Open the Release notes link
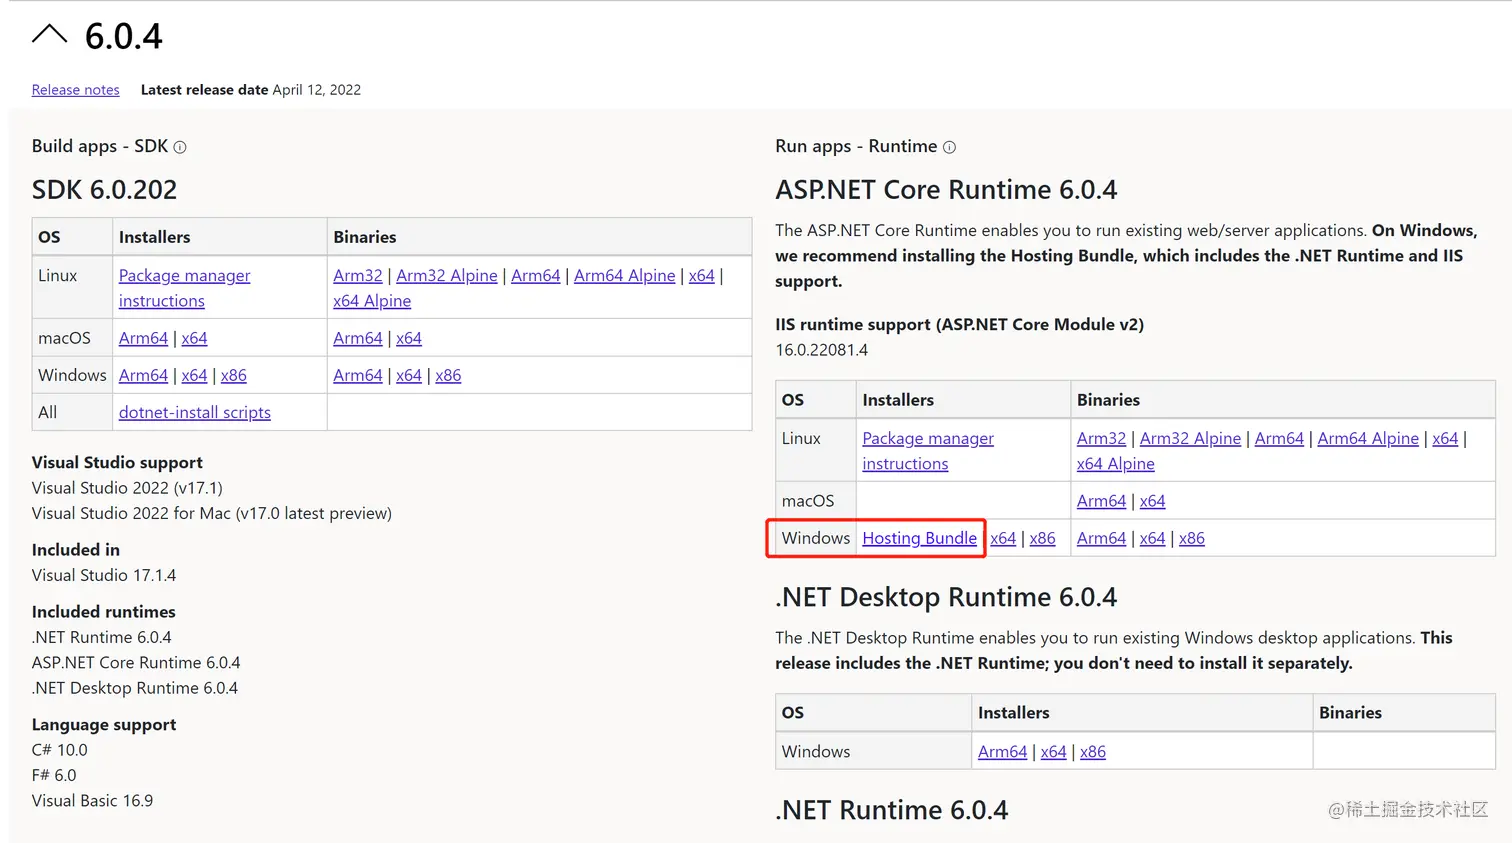 (75, 90)
